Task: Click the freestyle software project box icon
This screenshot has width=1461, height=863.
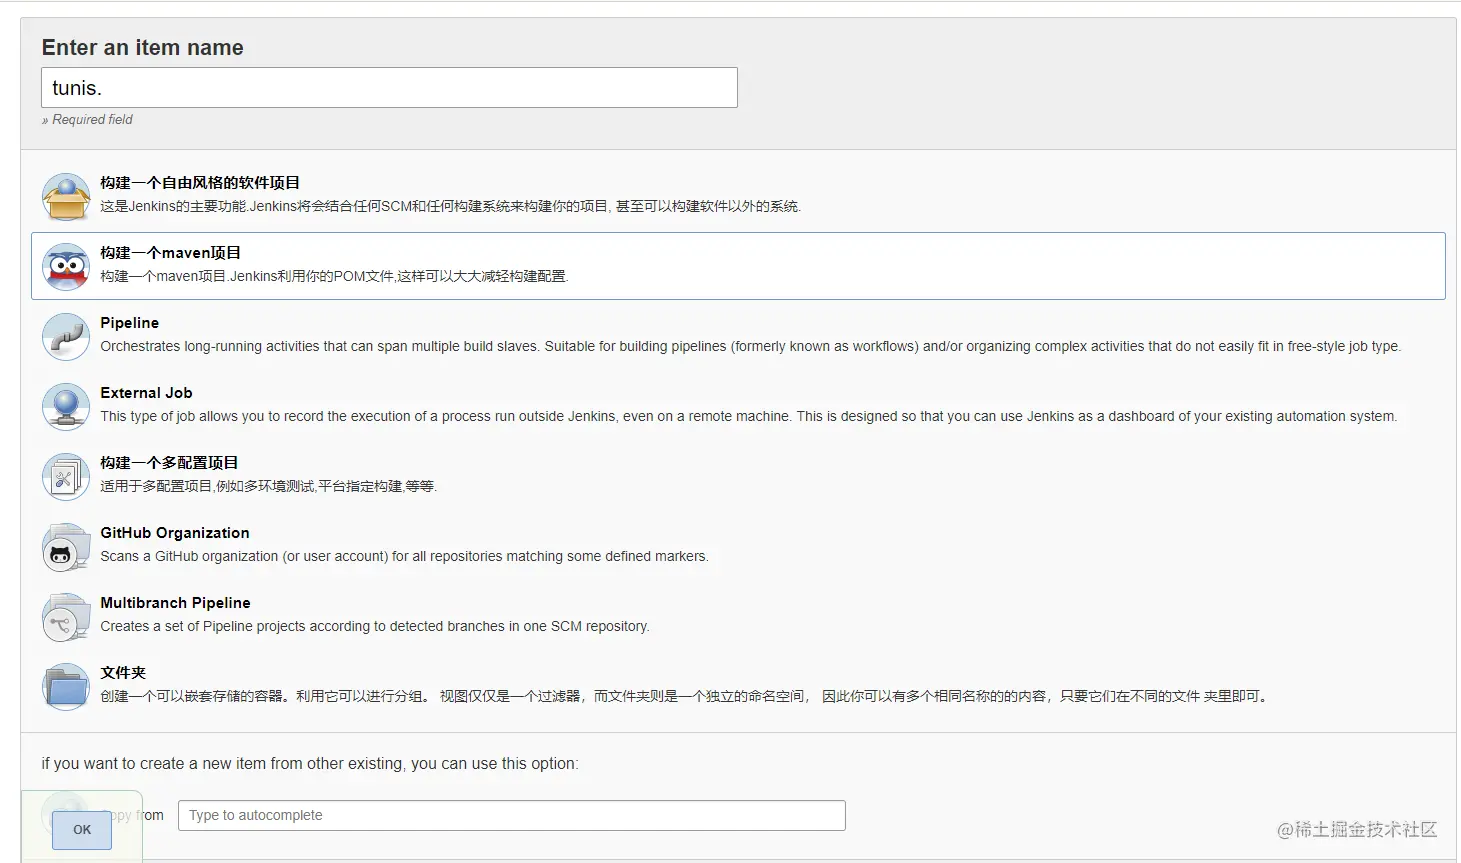Action: click(x=66, y=196)
